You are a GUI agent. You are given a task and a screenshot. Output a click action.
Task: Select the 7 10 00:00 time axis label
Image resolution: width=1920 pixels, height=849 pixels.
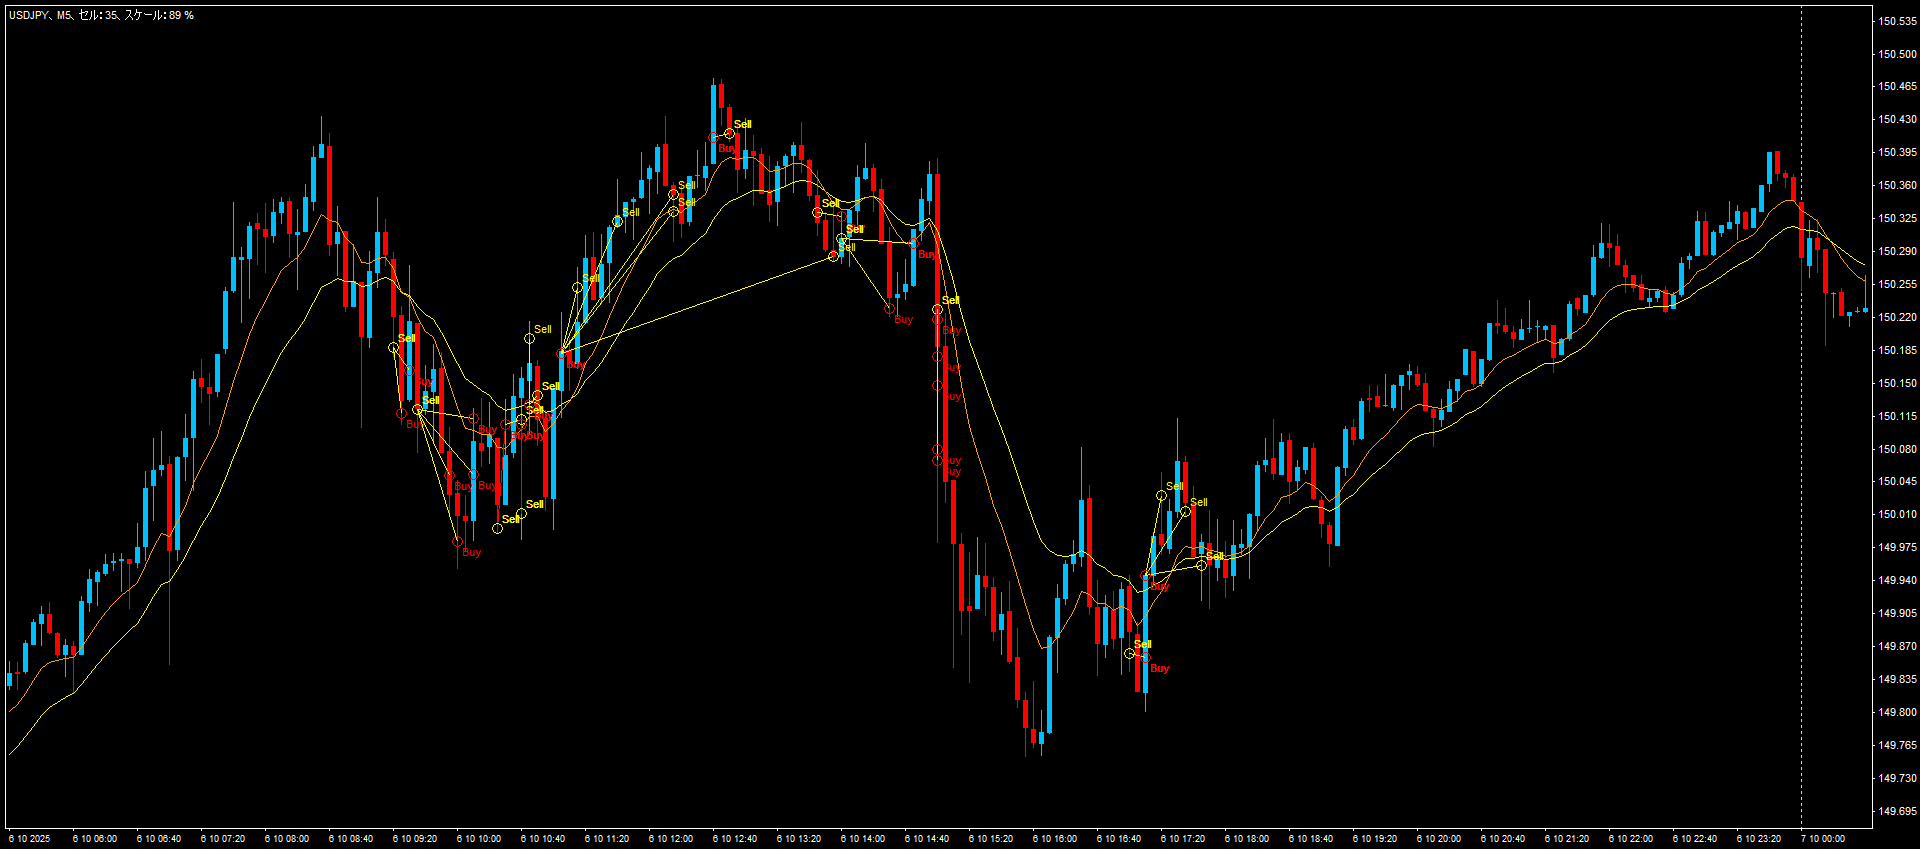[x=1822, y=839]
